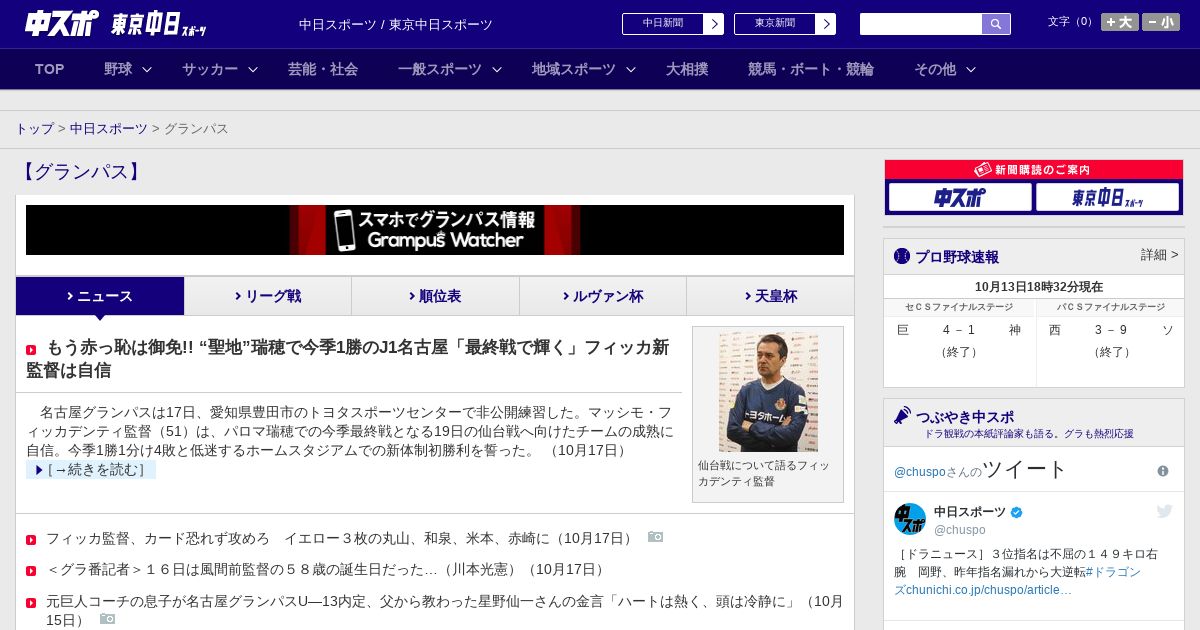Click the フィッカデンティ監督 photo thumbnail
This screenshot has height=630, width=1200.
[x=768, y=392]
